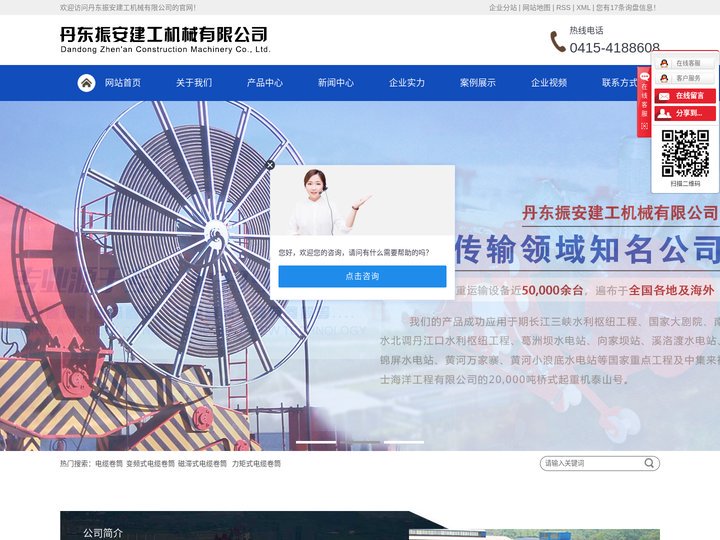This screenshot has width=720, height=540.
Task: Focus the 请输入关键词 search field
Action: tap(592, 463)
